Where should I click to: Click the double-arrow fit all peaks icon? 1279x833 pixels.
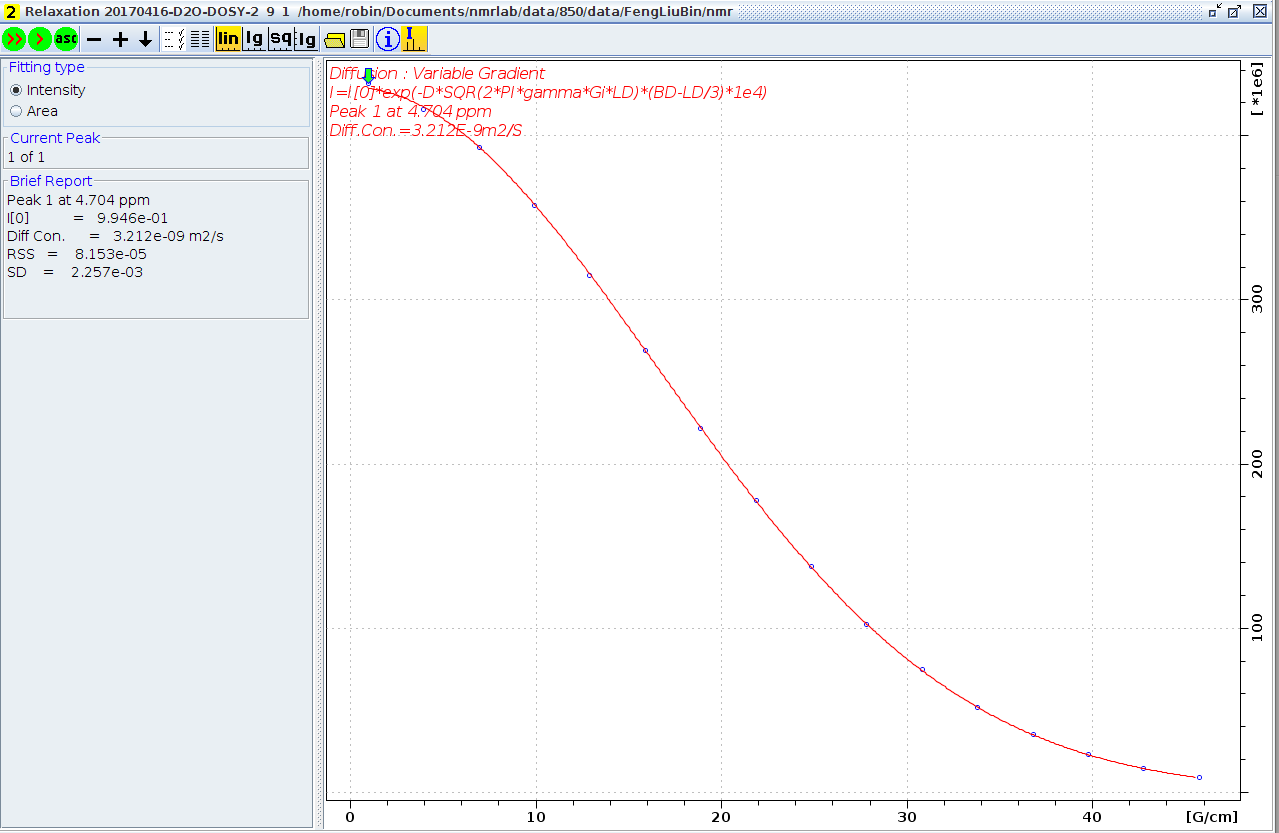click(x=14, y=39)
